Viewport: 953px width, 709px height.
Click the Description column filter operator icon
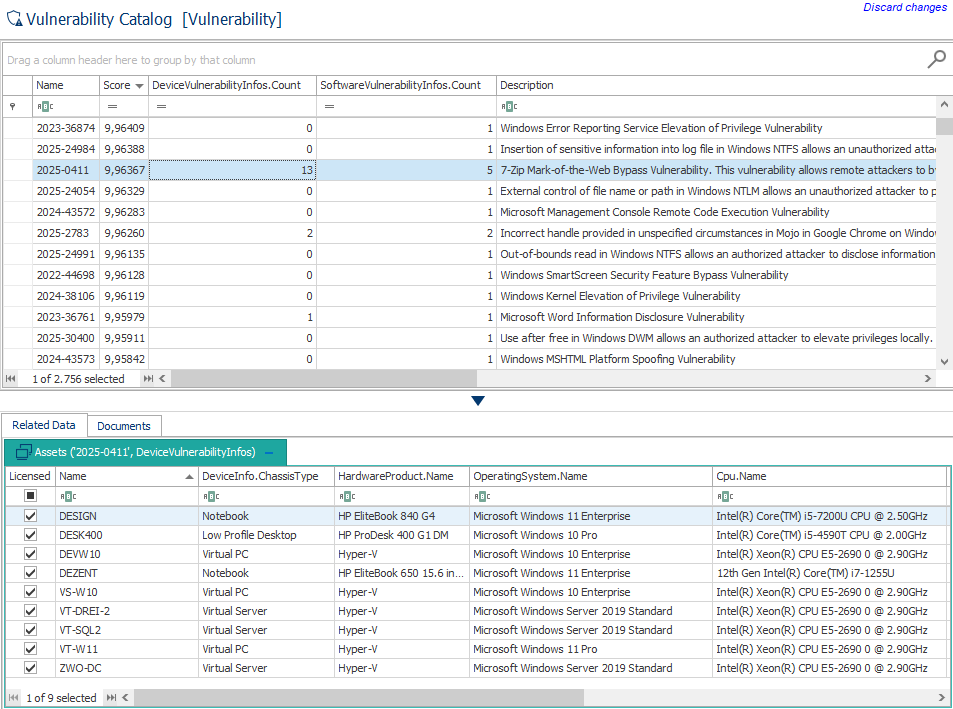point(508,106)
